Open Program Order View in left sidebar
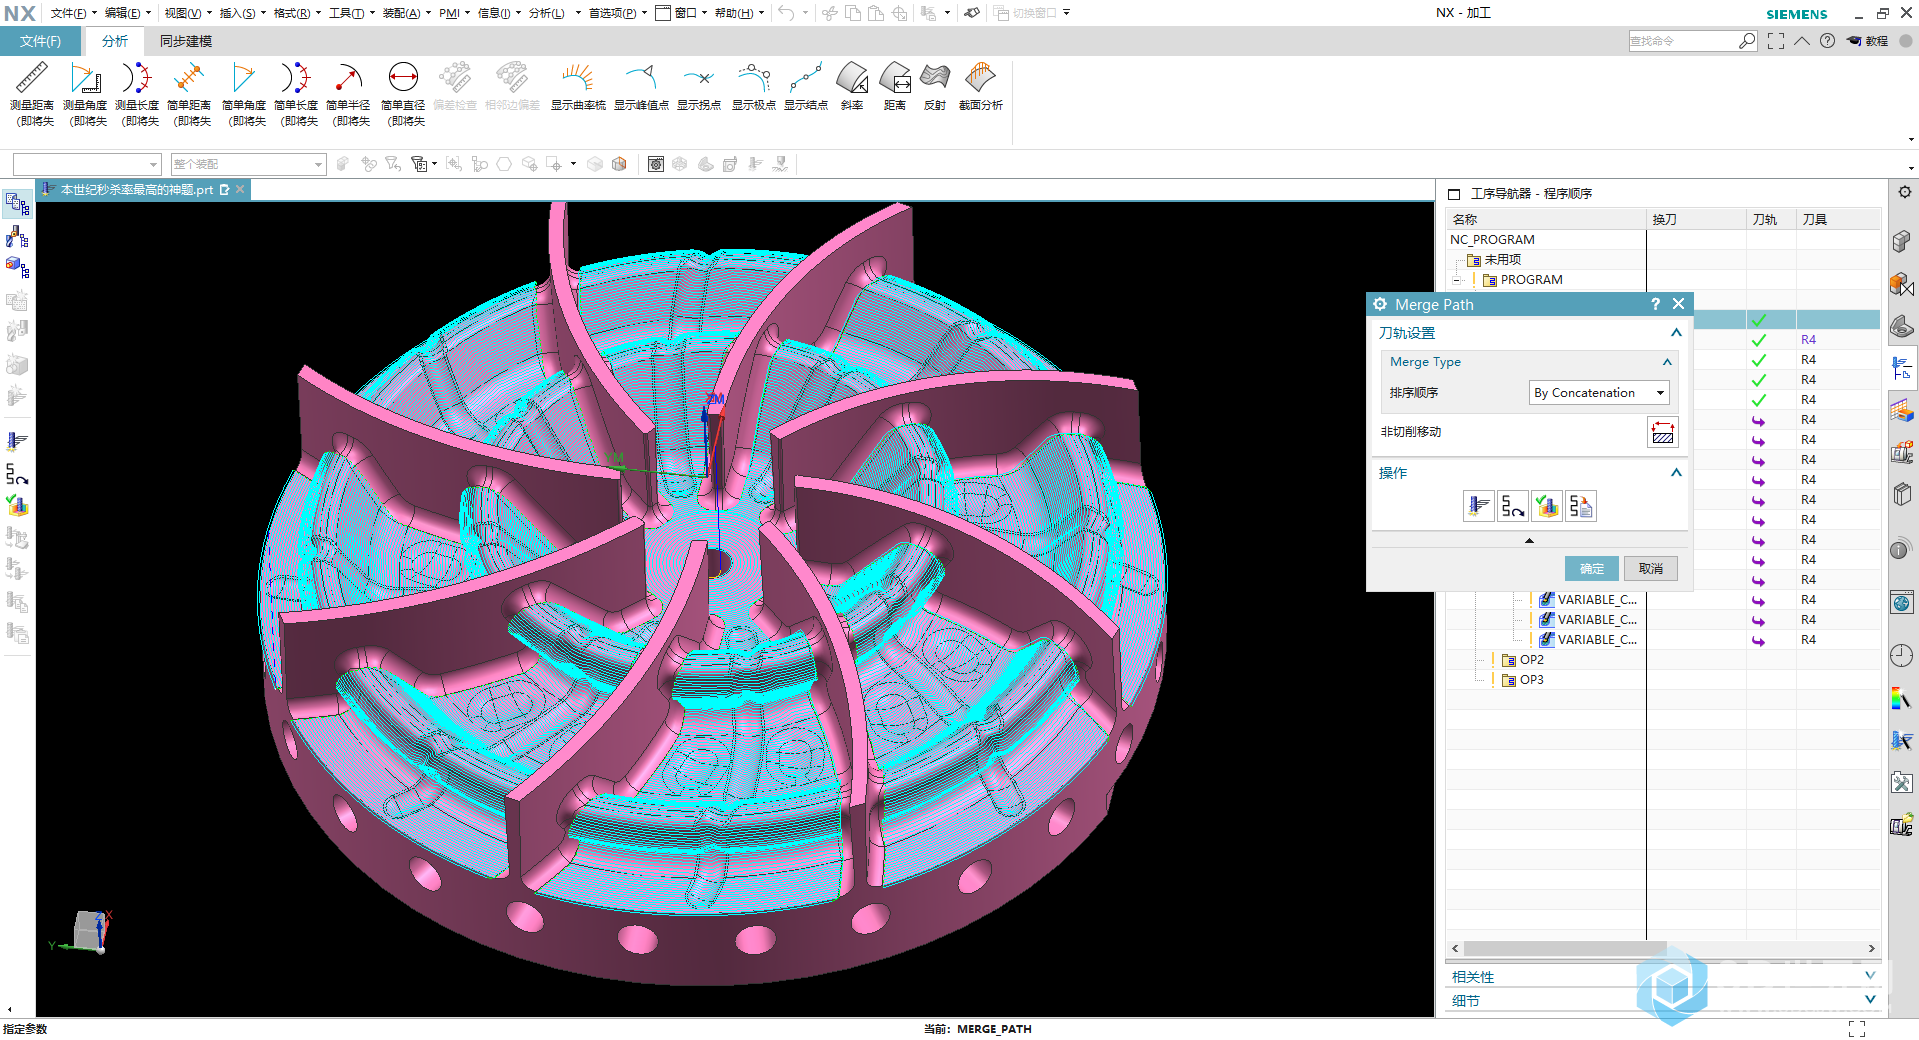This screenshot has width=1919, height=1040. 17,205
